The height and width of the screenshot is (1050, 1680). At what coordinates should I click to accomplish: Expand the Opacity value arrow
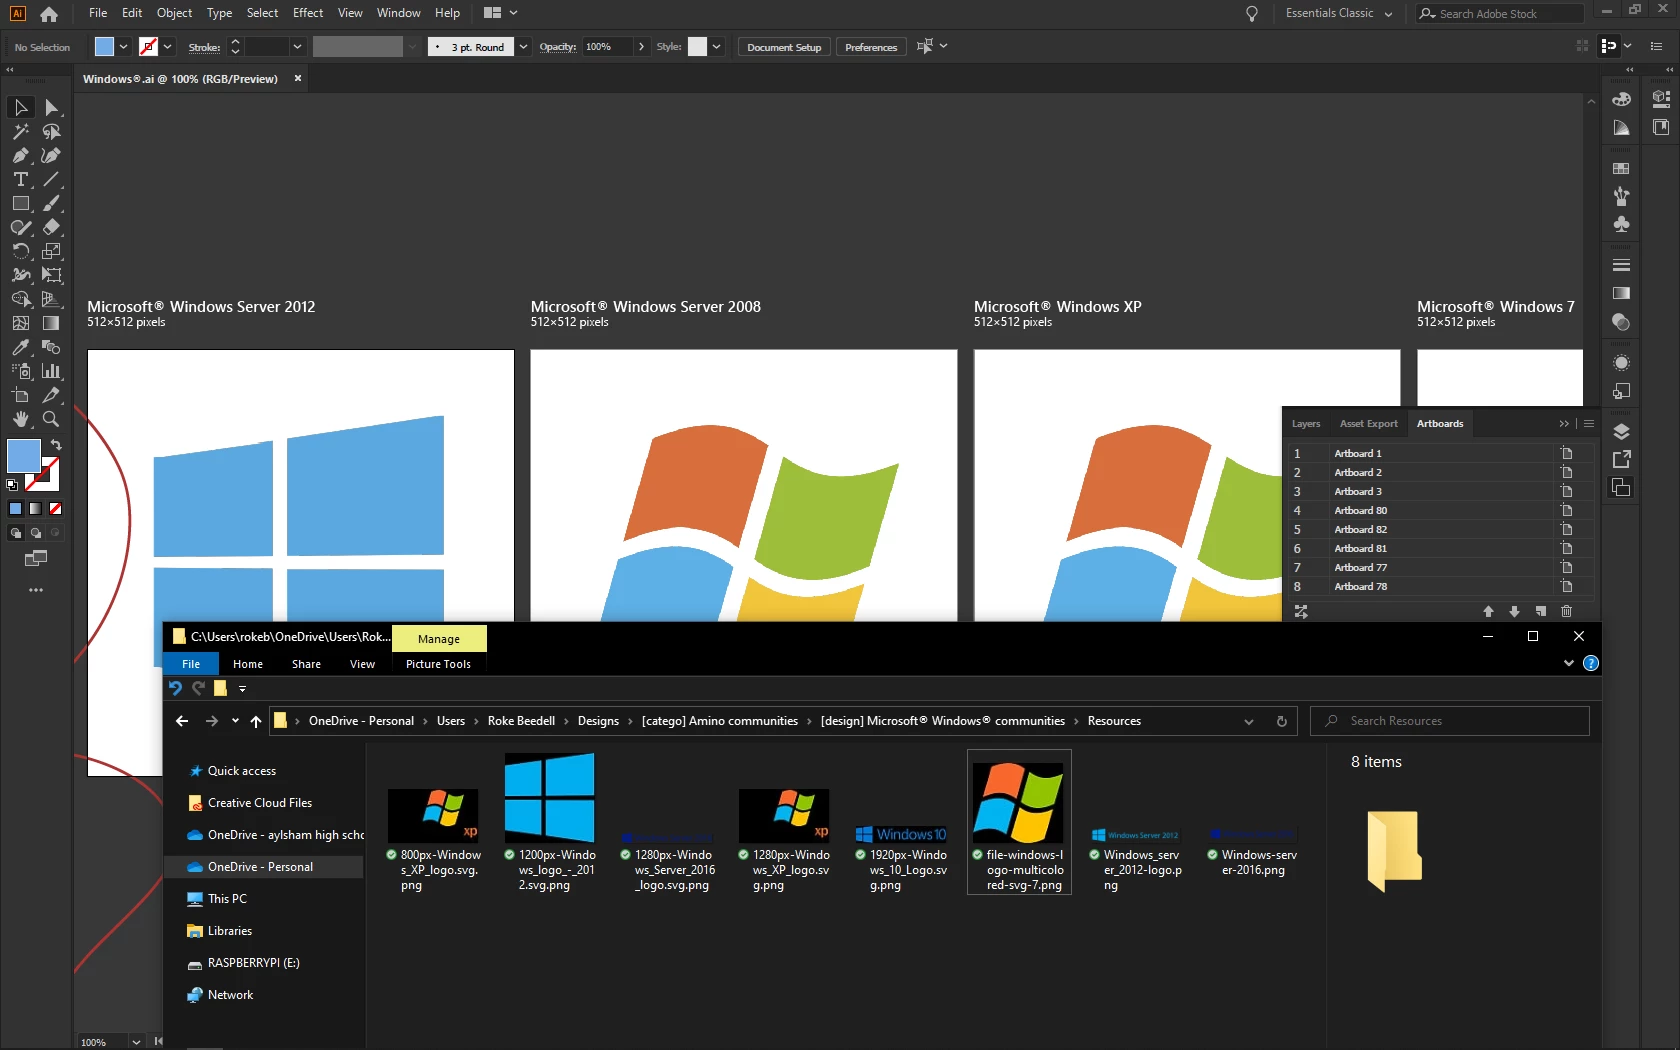tap(641, 47)
